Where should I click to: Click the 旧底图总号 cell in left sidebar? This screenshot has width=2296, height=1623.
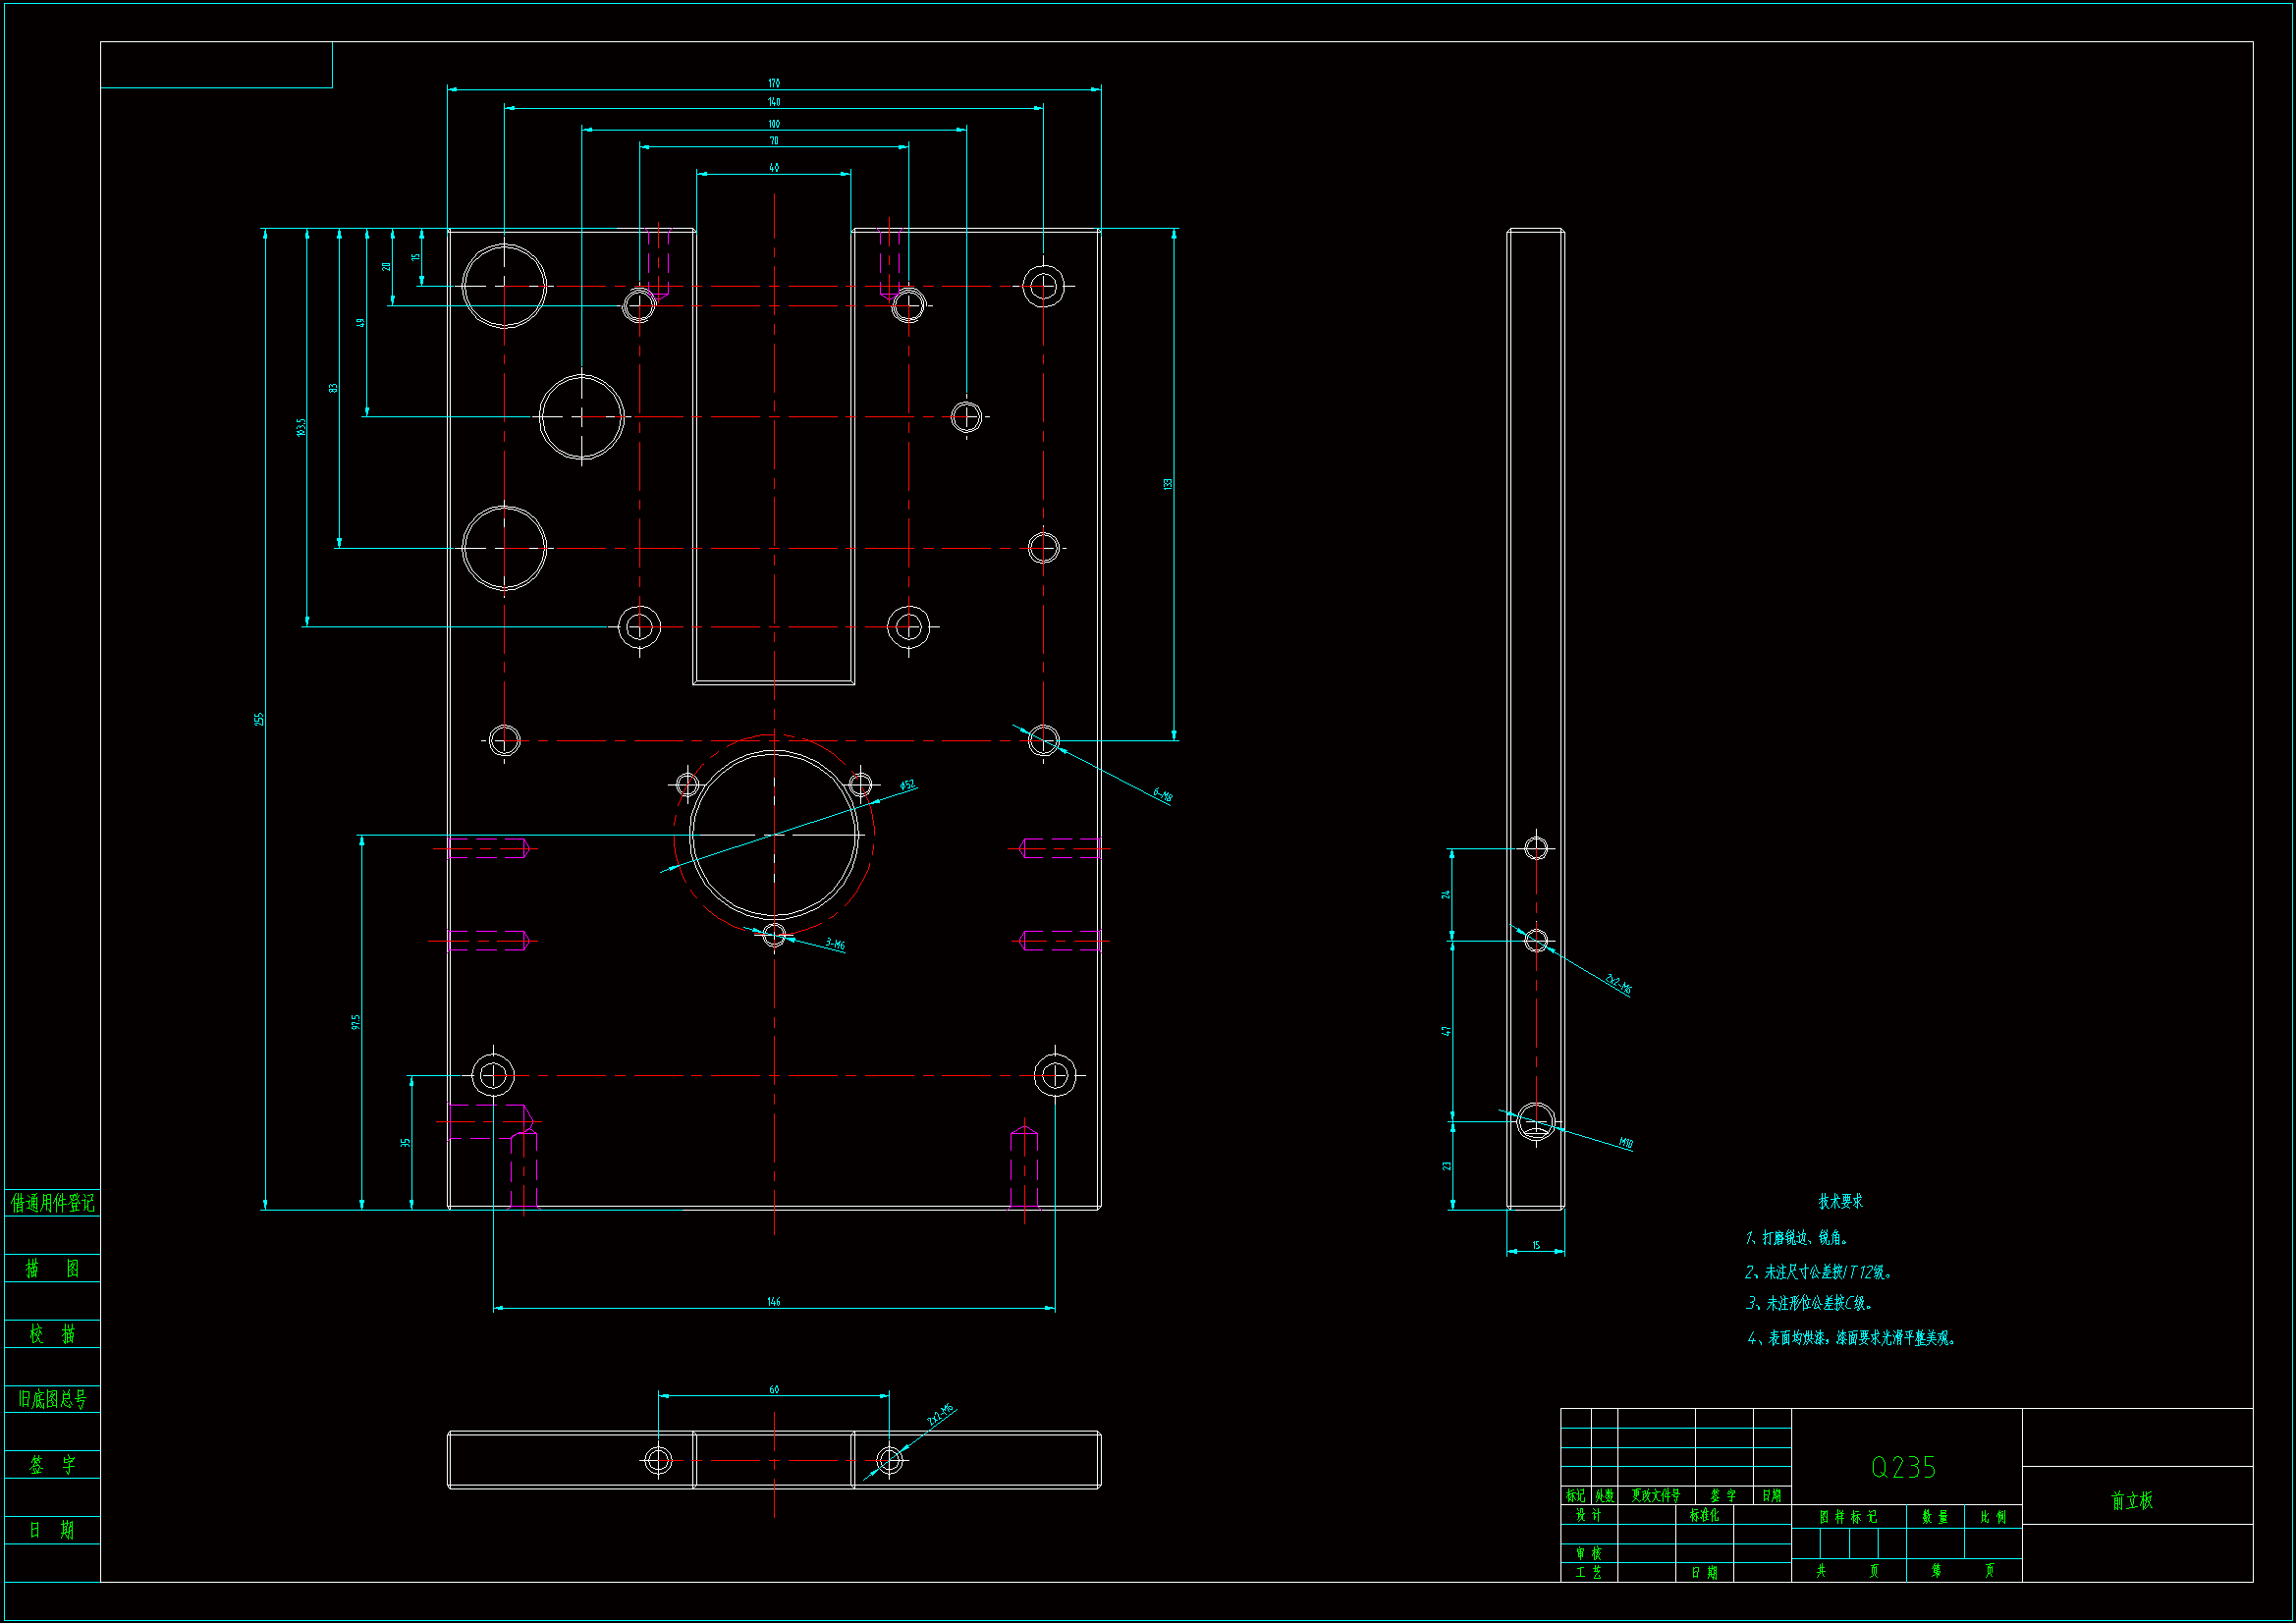[52, 1399]
